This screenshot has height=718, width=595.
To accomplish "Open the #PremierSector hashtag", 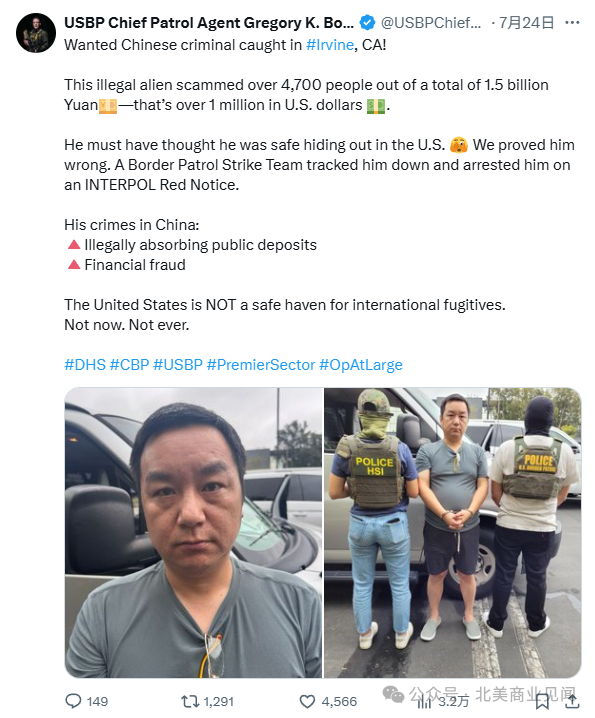I will pos(261,364).
